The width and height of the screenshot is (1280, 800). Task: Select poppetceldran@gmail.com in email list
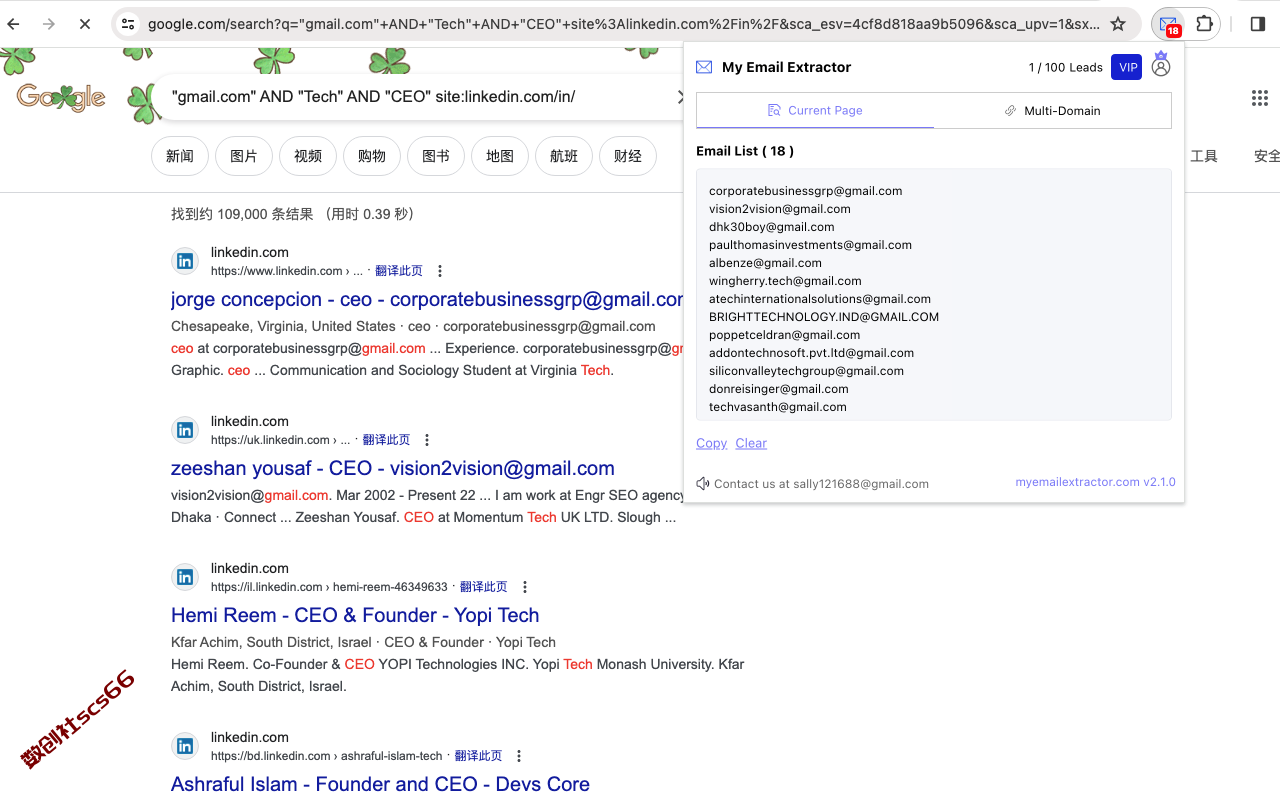pyautogui.click(x=784, y=335)
